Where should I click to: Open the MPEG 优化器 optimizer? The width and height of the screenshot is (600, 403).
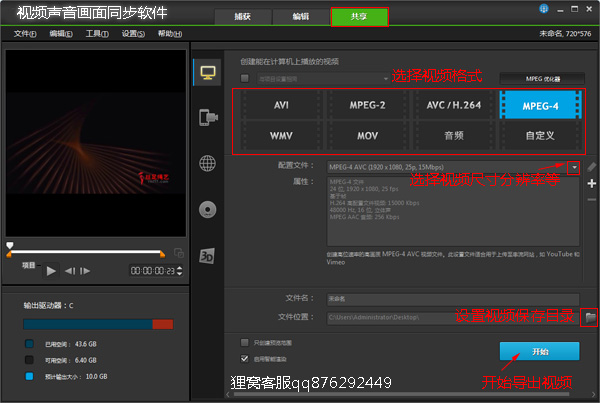pos(542,79)
